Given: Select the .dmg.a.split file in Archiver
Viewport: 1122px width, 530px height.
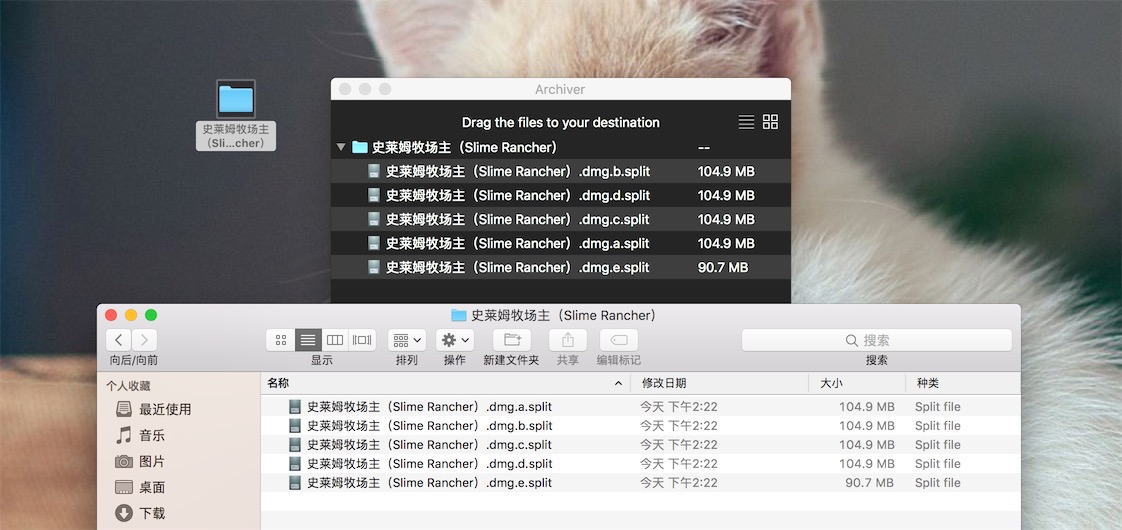Looking at the screenshot, I should tap(561, 243).
